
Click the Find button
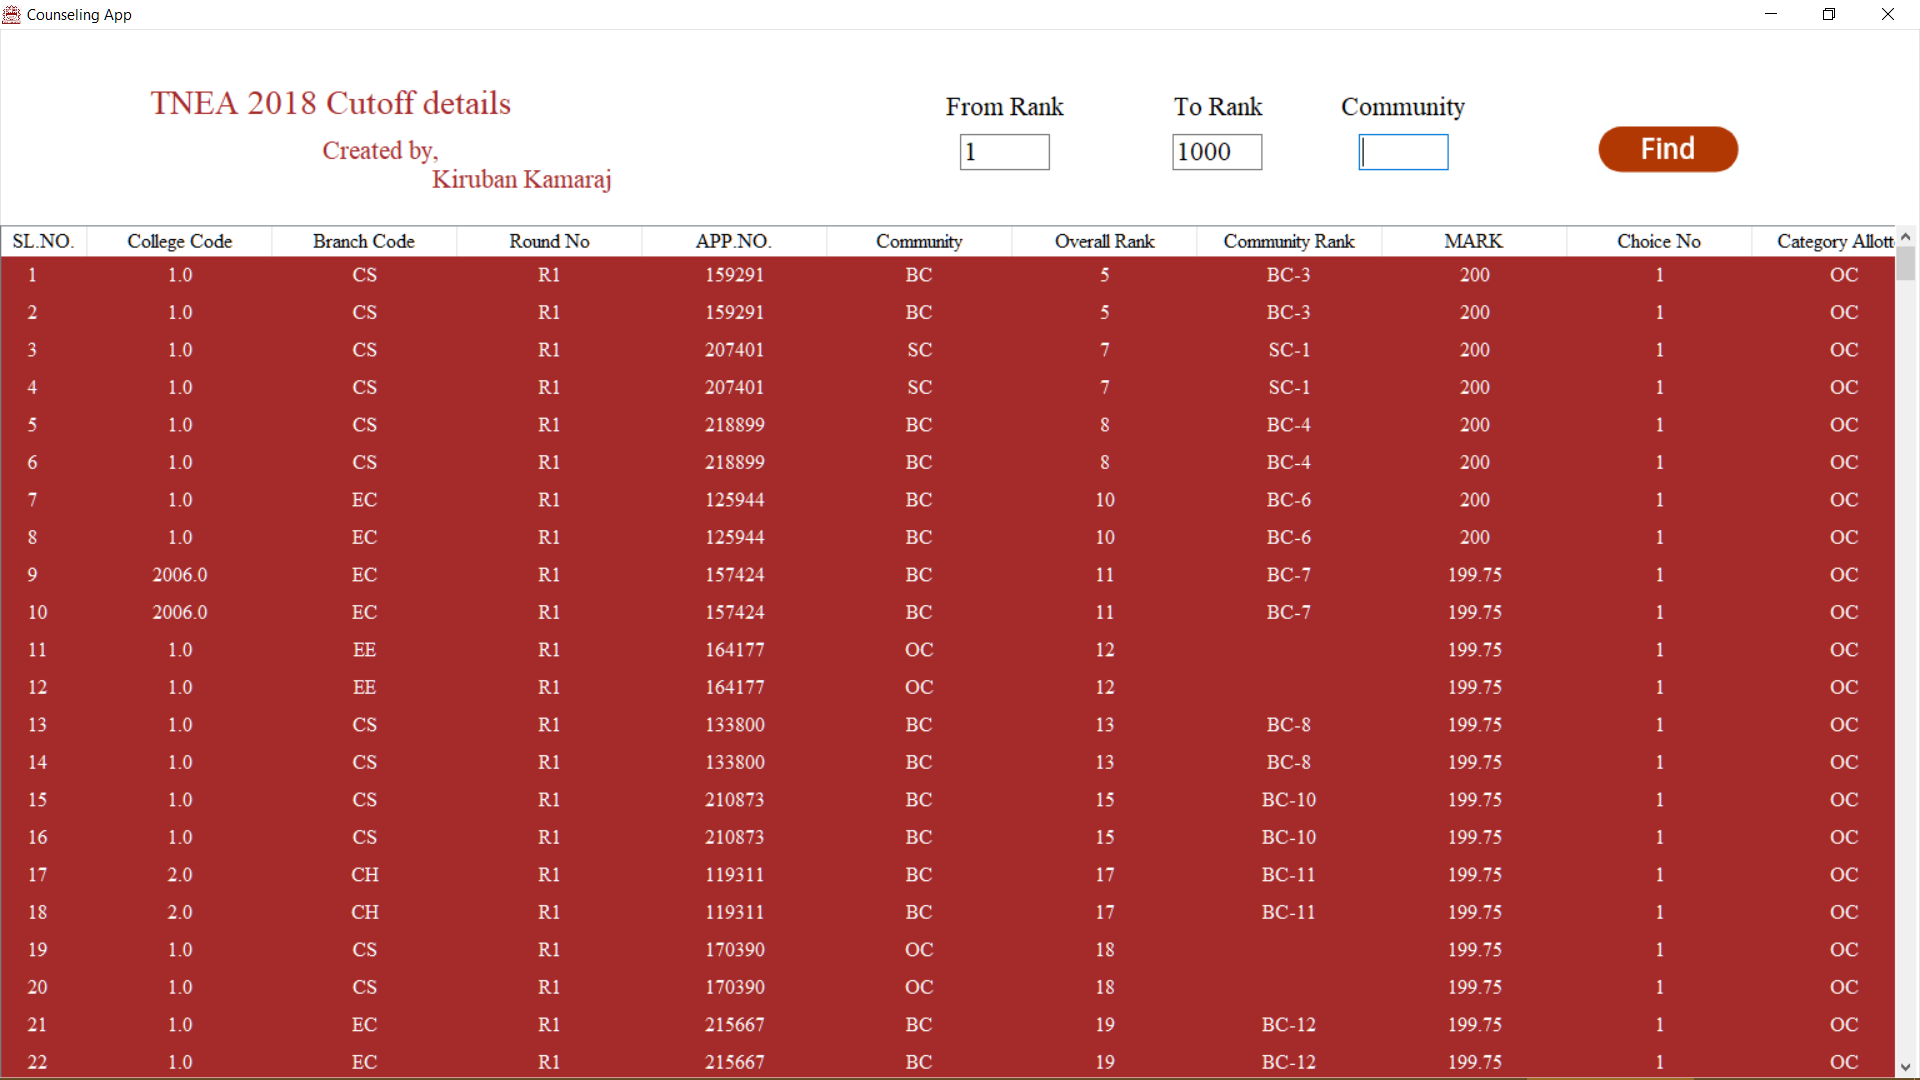[x=1667, y=149]
